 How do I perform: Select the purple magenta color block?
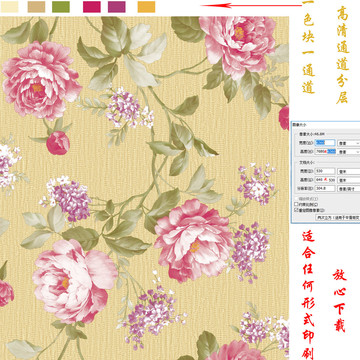click(x=117, y=7)
